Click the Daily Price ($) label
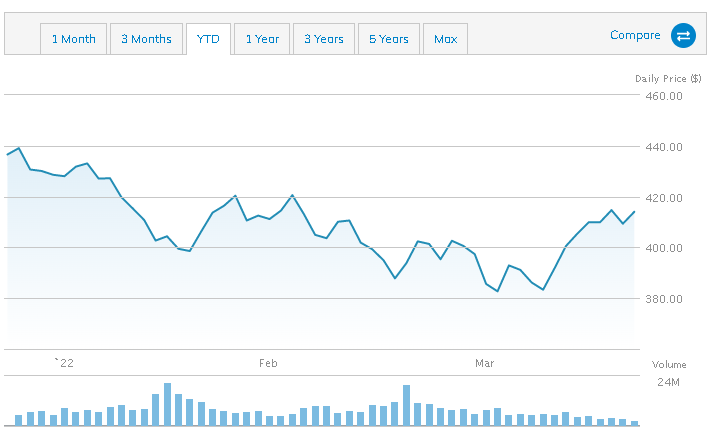 [668, 79]
